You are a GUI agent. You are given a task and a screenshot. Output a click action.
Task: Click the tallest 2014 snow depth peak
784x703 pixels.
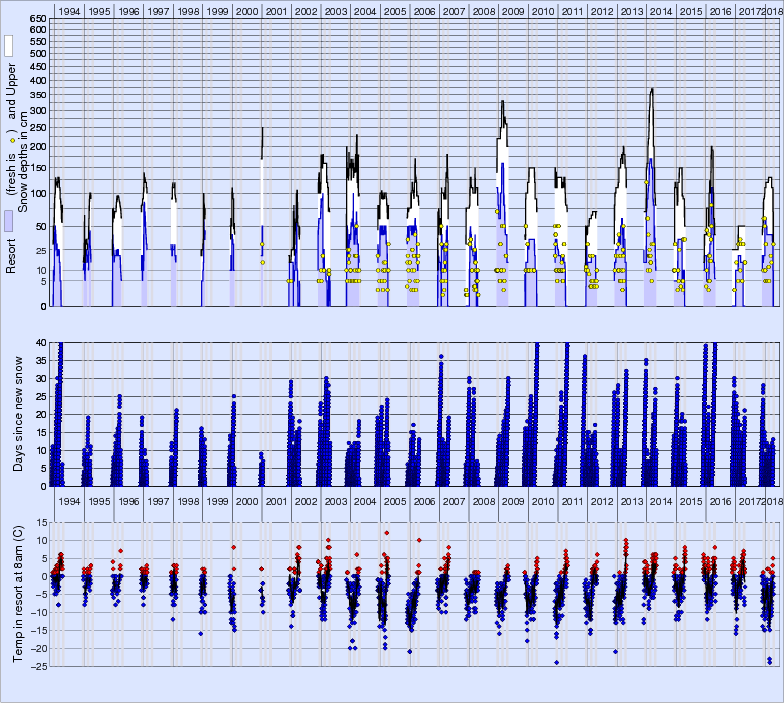tap(652, 89)
